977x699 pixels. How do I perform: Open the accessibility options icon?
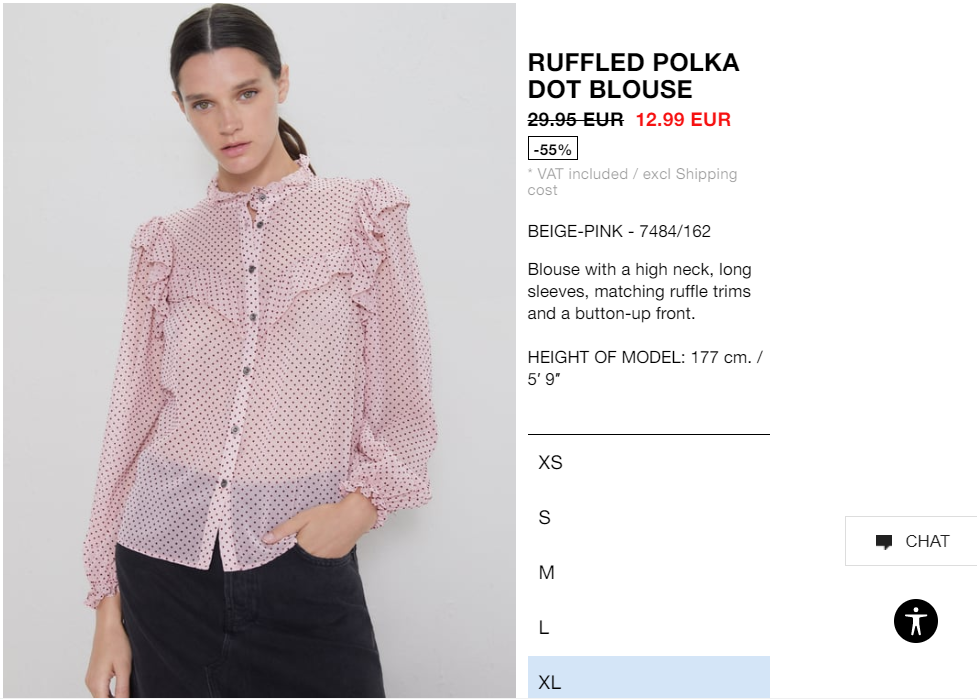pyautogui.click(x=915, y=621)
